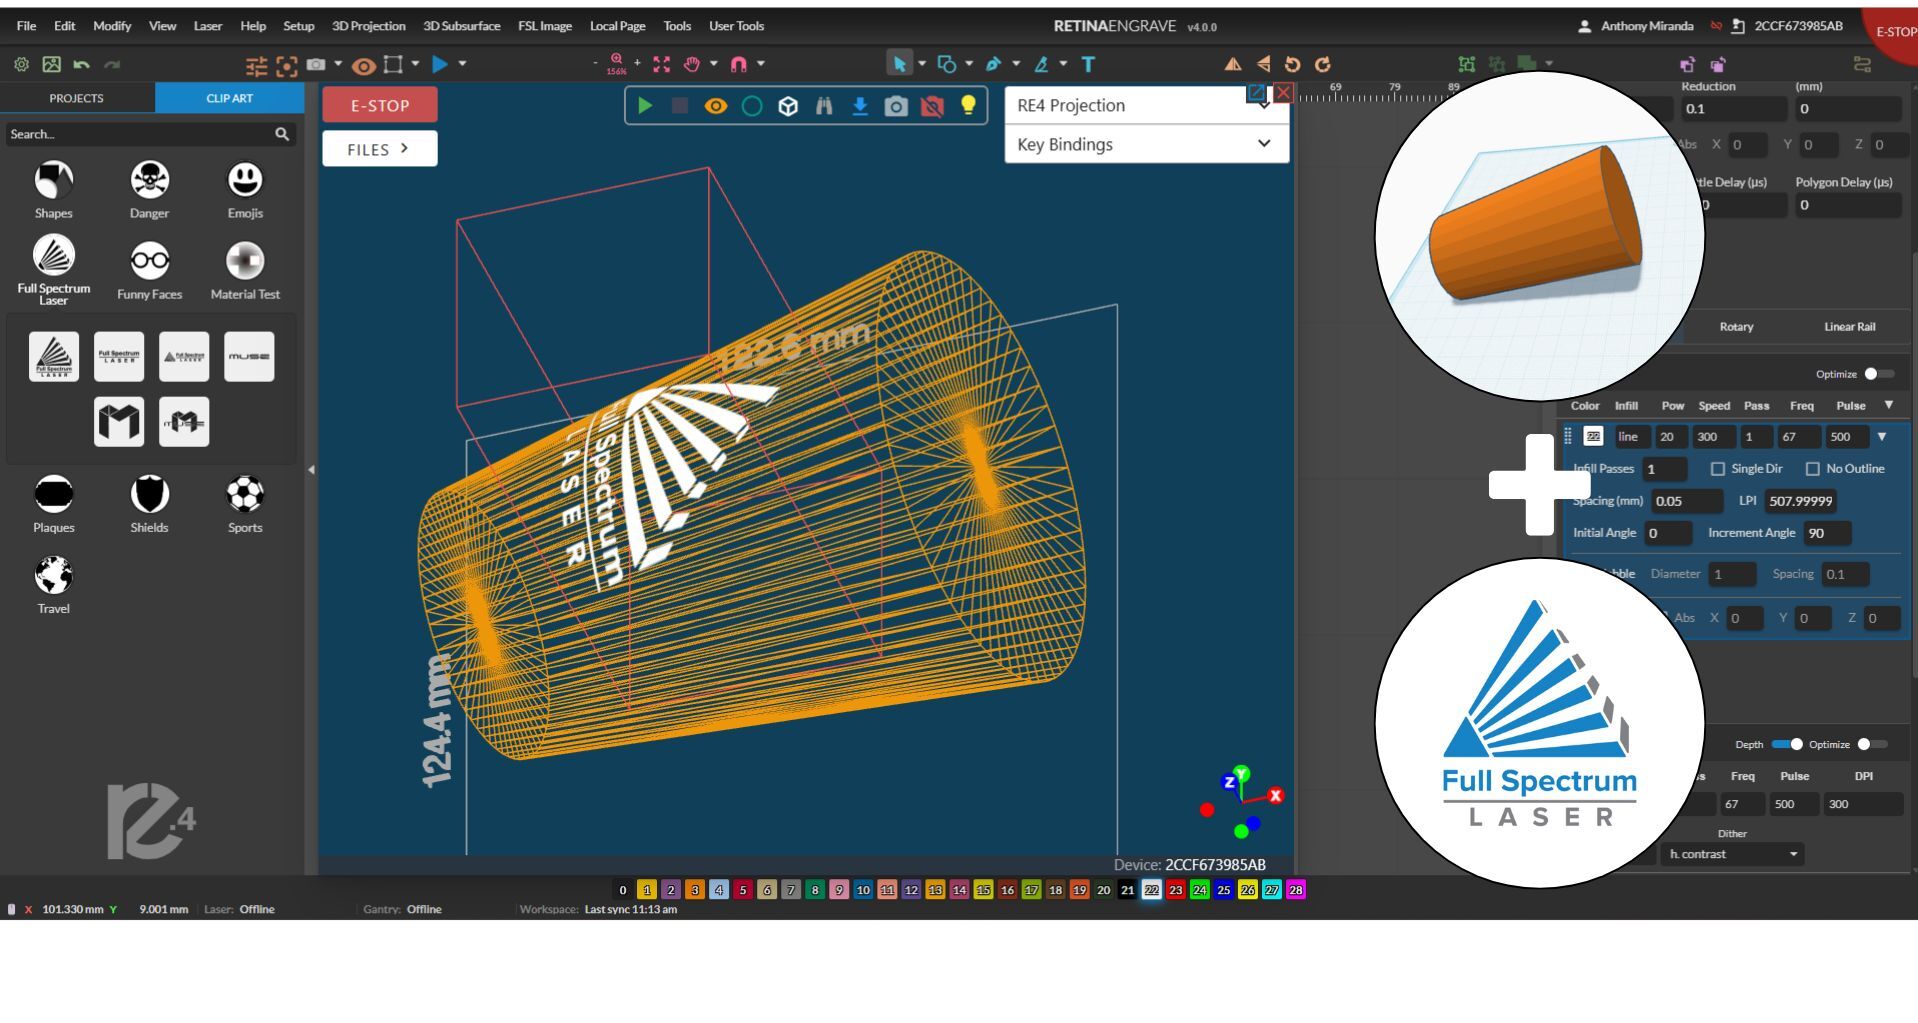
Task: Select the Pen tool
Action: click(993, 63)
